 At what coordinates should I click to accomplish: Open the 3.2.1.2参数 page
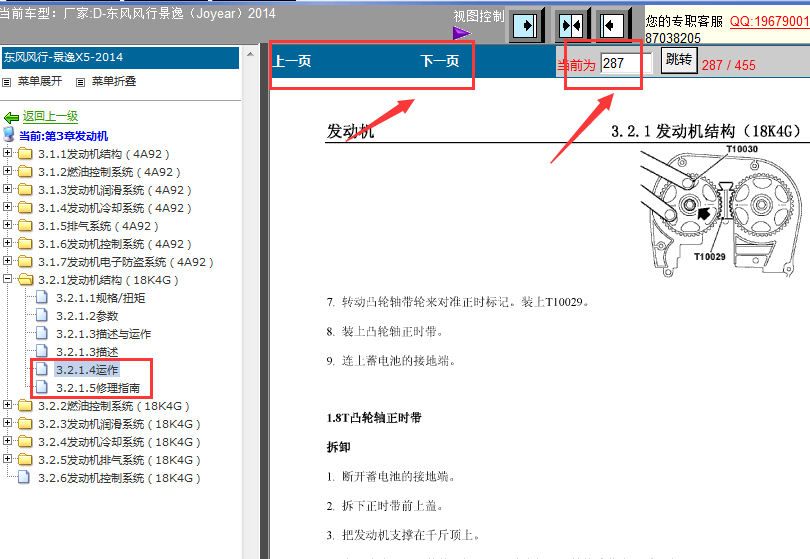point(87,316)
